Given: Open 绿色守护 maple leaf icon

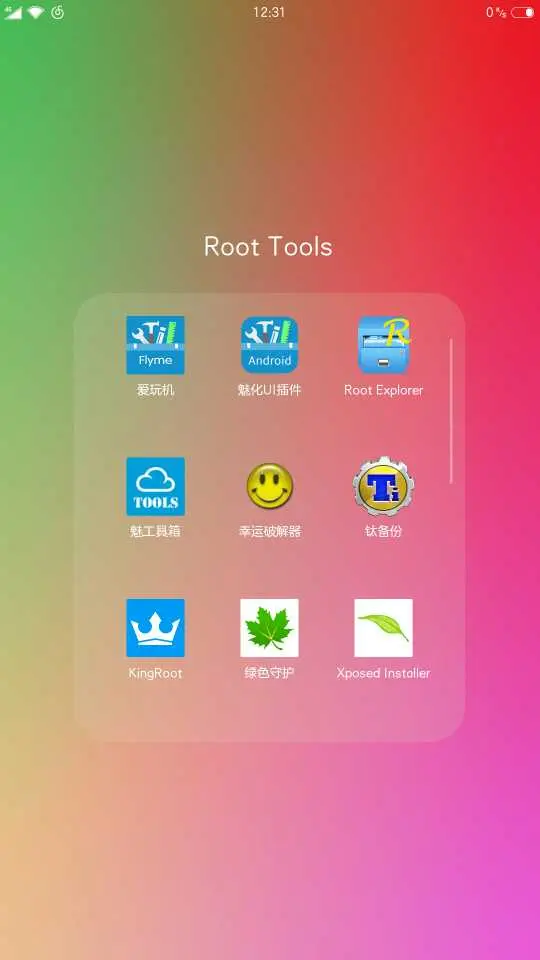Looking at the screenshot, I should (x=269, y=628).
